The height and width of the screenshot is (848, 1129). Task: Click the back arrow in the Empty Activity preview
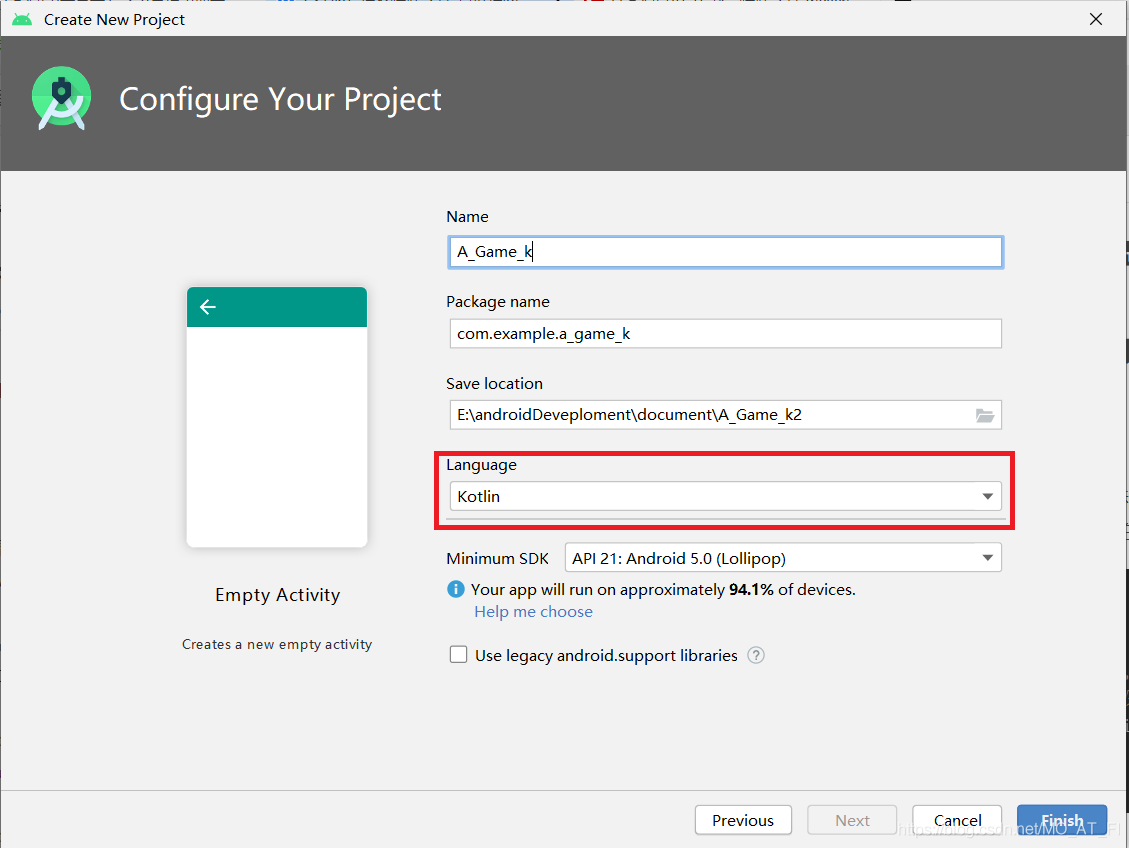[208, 307]
